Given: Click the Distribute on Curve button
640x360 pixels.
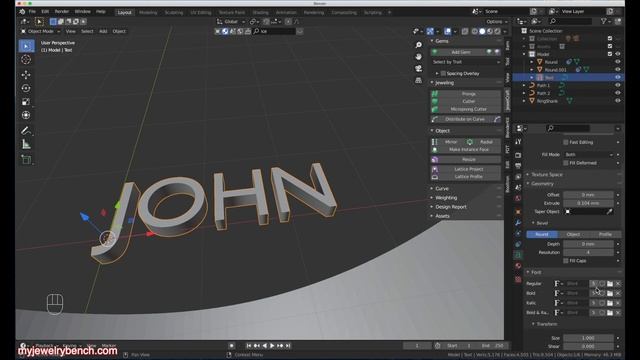Looking at the screenshot, I should tap(464, 119).
